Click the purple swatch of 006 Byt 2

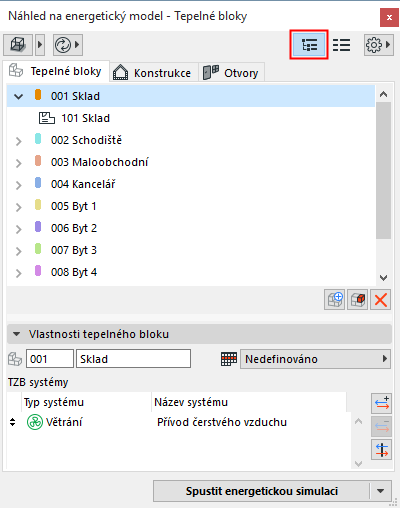click(x=38, y=227)
